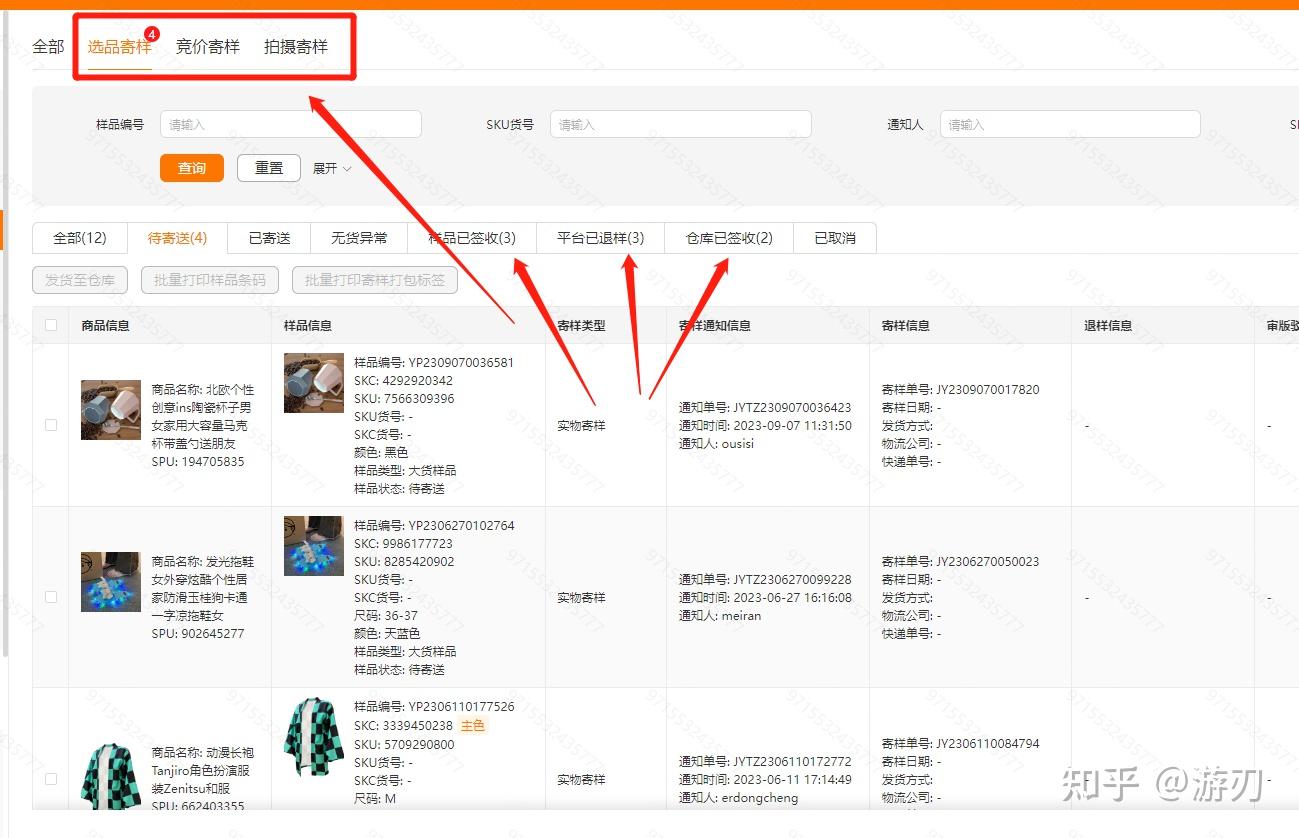Click notice number JYTZ2309070036423
The image size is (1299, 838).
tap(792, 408)
